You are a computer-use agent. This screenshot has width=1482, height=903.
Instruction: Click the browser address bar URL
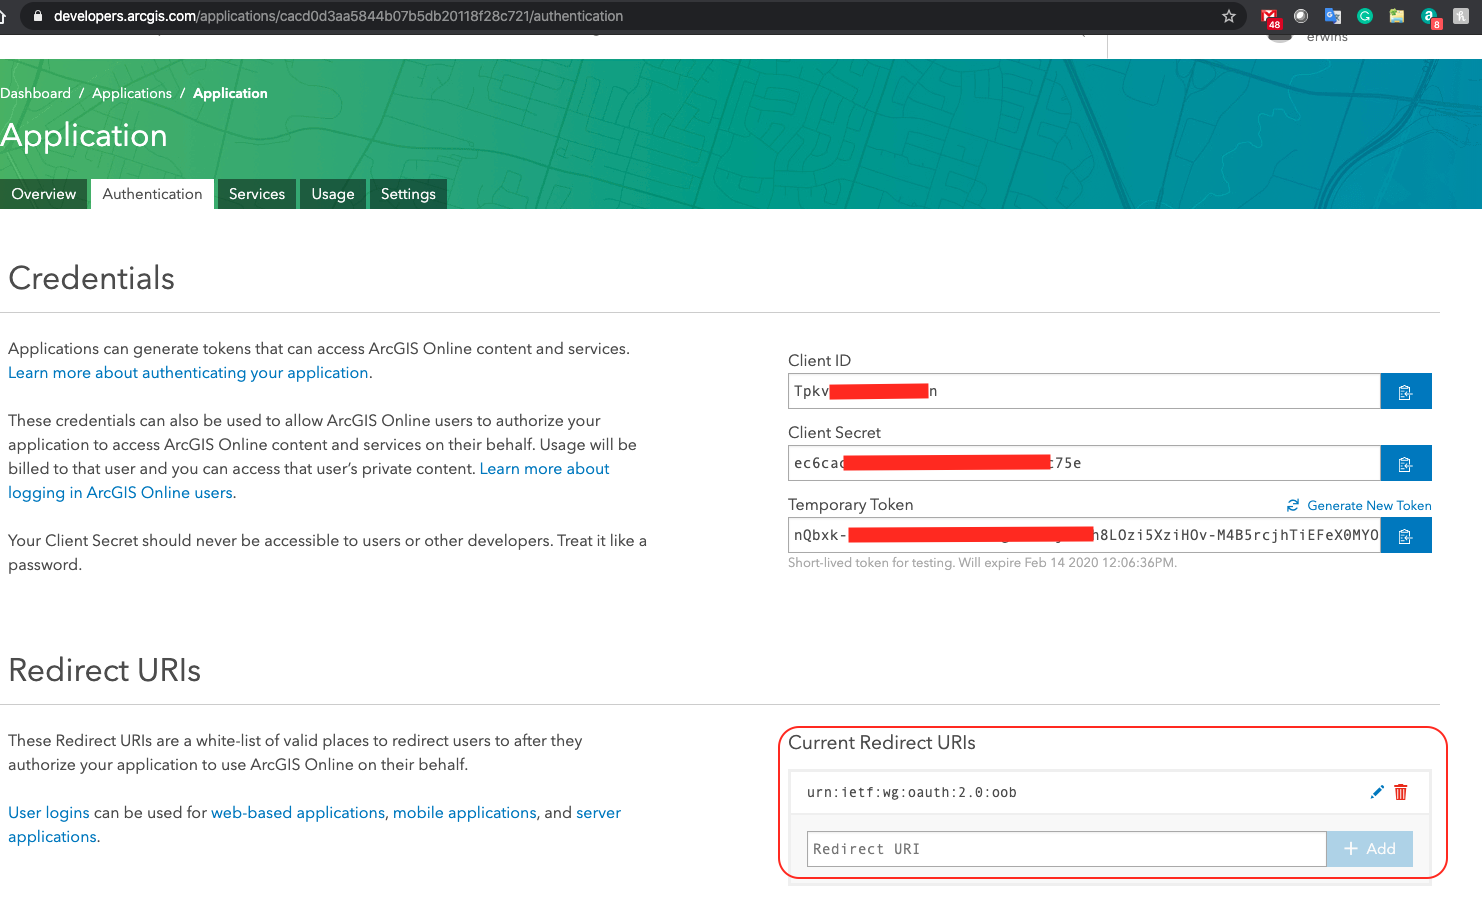[338, 16]
